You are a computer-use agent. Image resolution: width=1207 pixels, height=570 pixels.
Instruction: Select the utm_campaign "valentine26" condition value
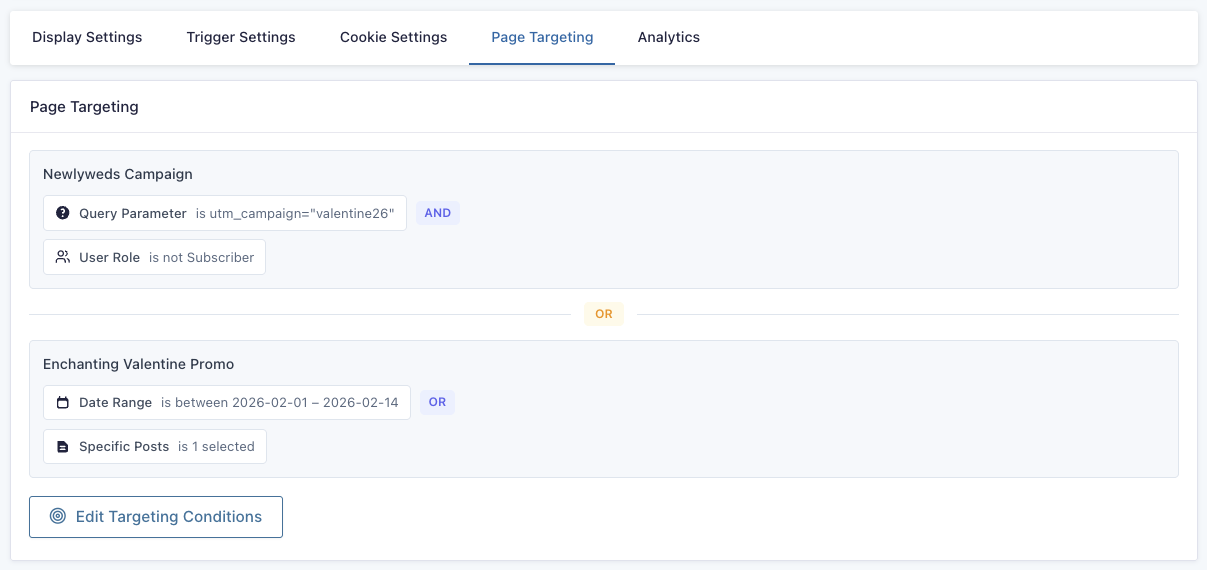tap(295, 213)
